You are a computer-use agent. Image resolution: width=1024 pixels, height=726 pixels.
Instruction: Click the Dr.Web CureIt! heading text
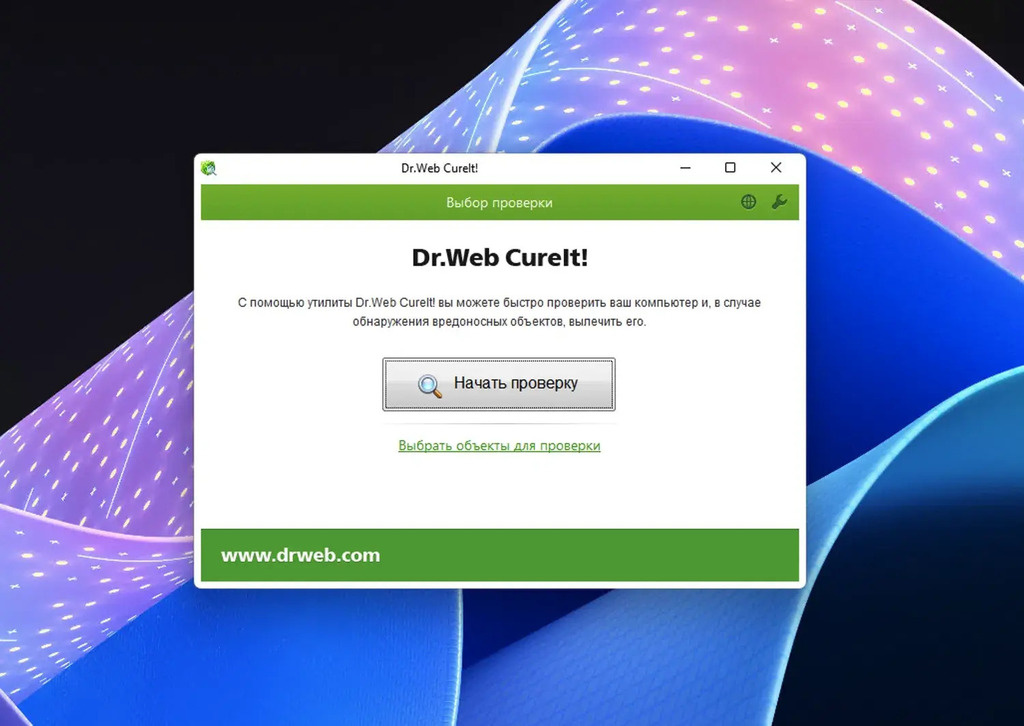coord(500,257)
